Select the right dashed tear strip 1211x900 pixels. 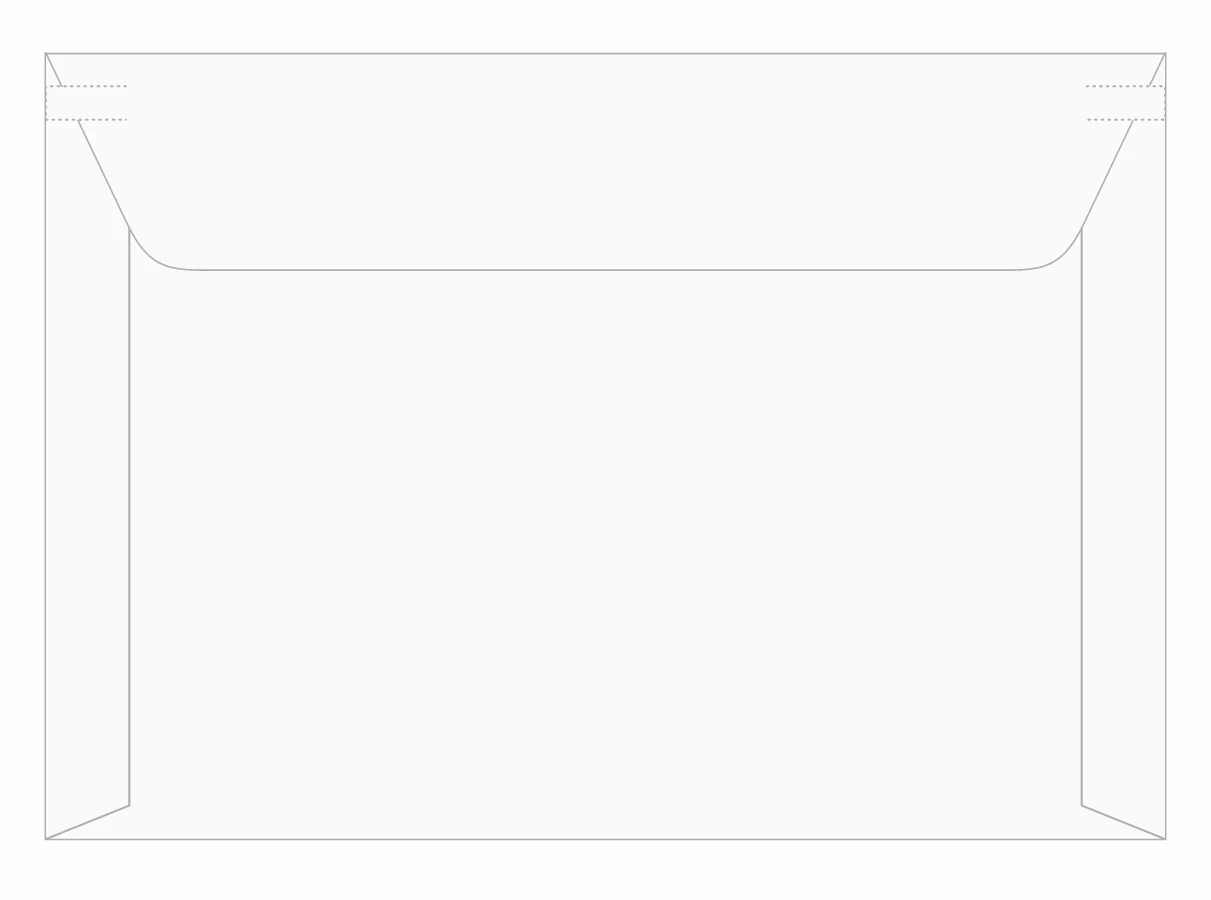pos(1125,103)
